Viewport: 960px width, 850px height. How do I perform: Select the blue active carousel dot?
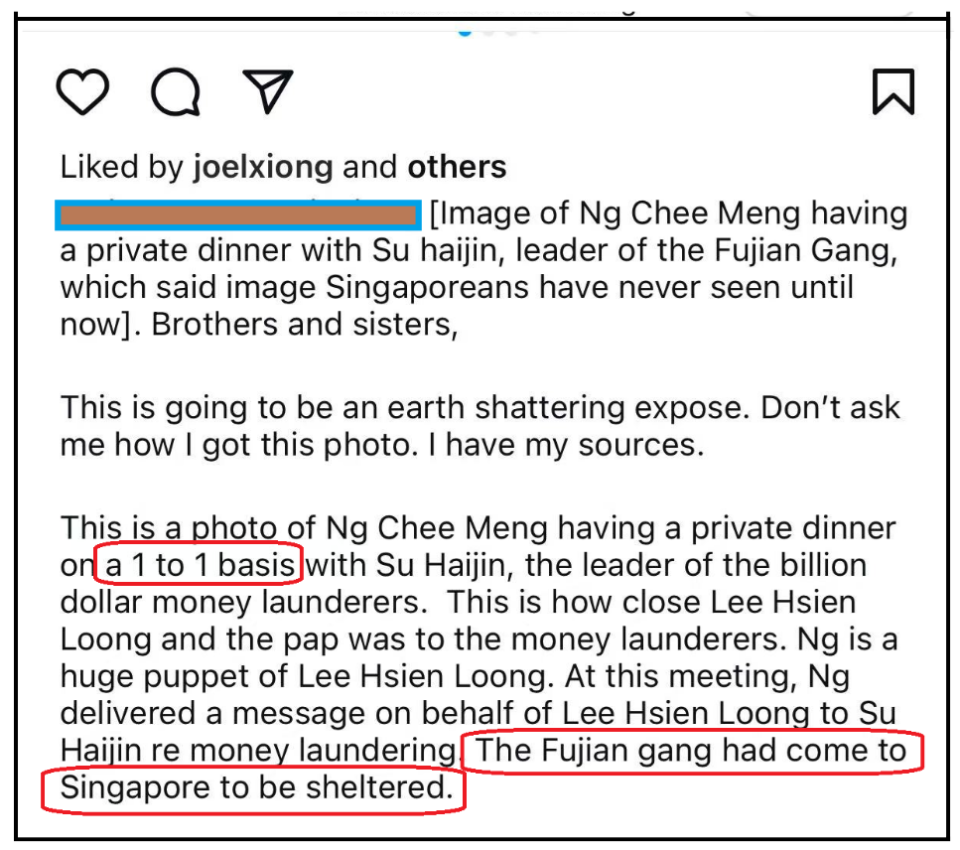click(465, 32)
